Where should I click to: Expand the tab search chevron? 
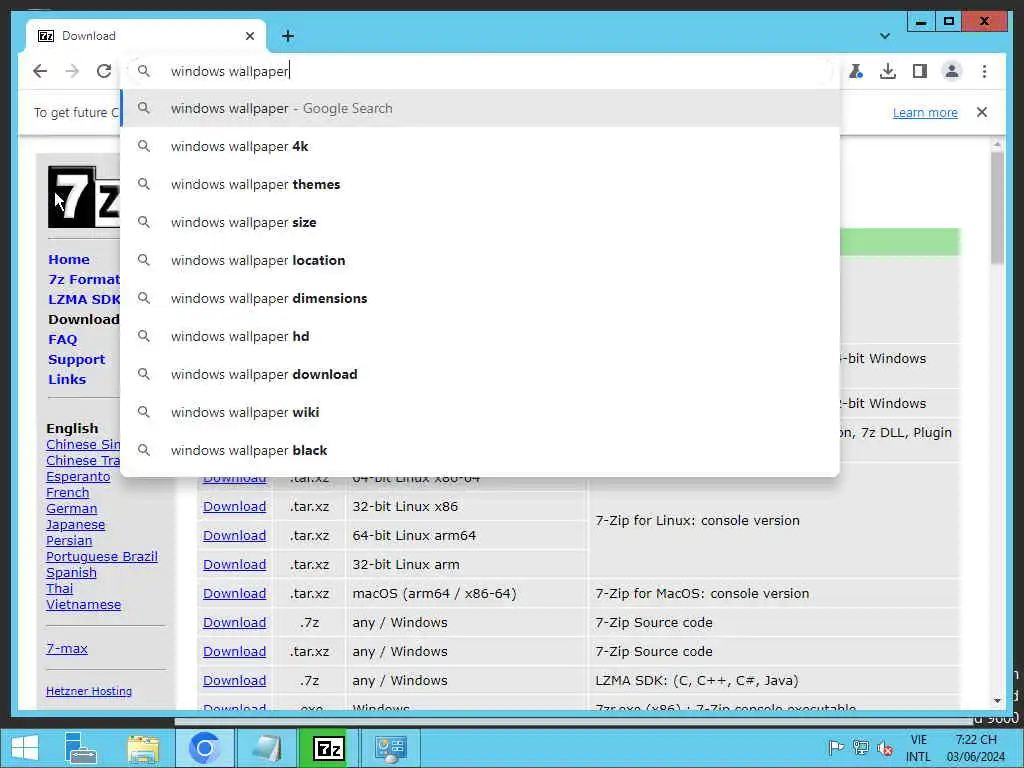885,36
